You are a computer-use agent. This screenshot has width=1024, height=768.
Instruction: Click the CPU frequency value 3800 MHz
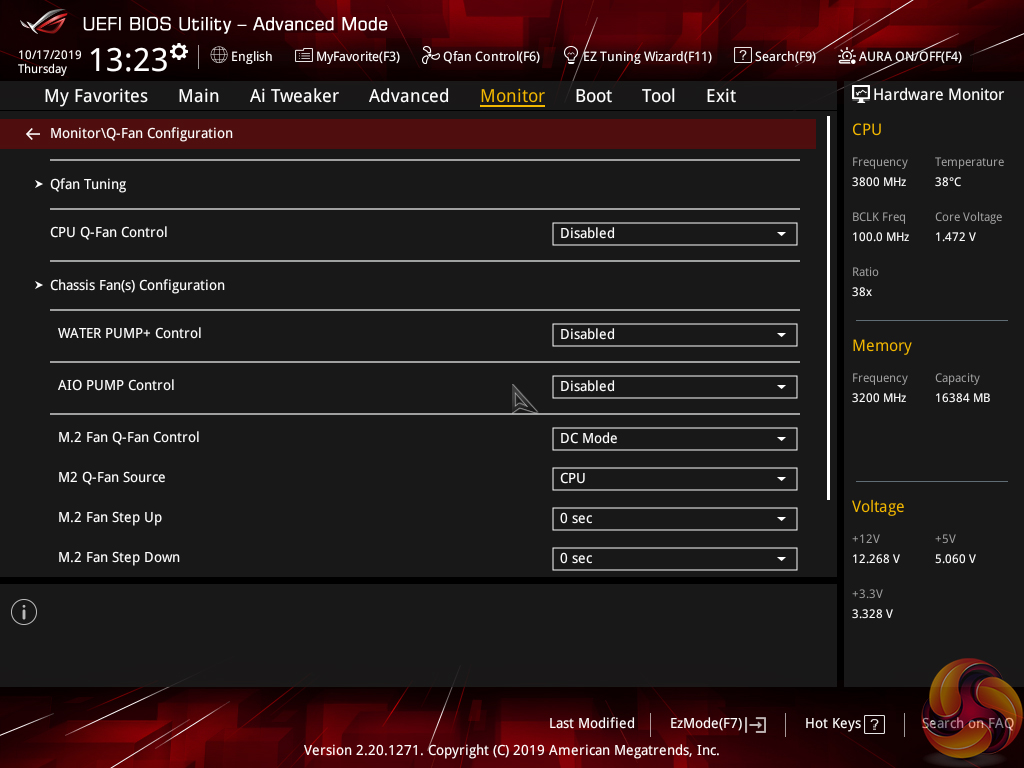[878, 182]
